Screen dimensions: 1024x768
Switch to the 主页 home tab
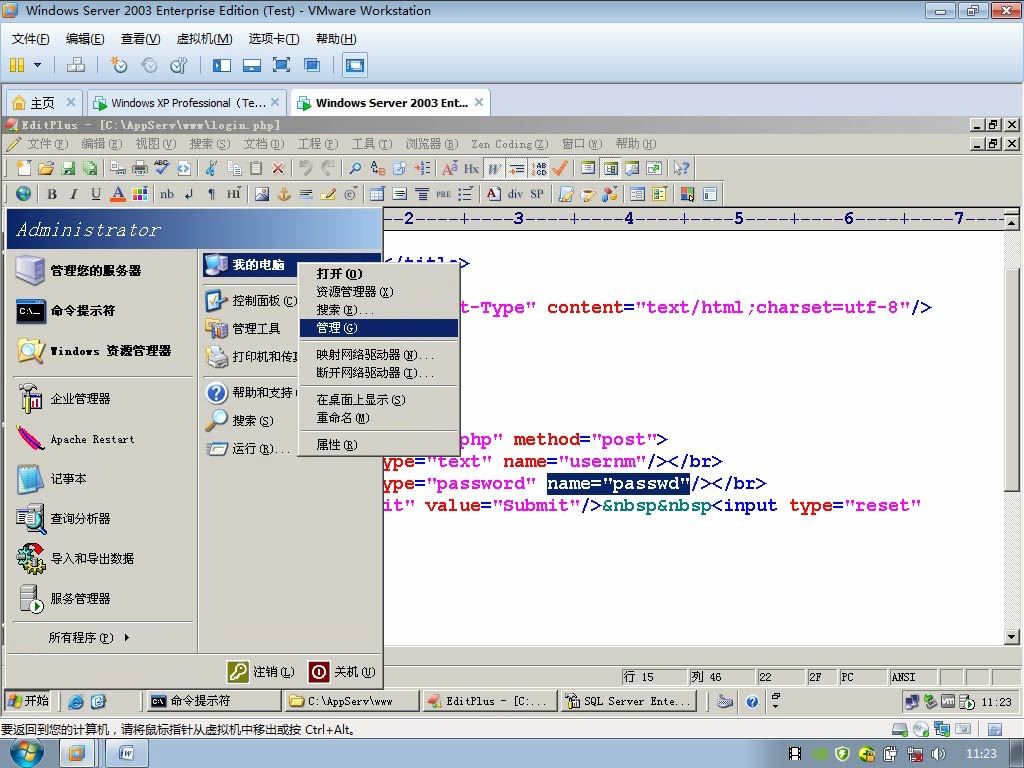pos(44,103)
